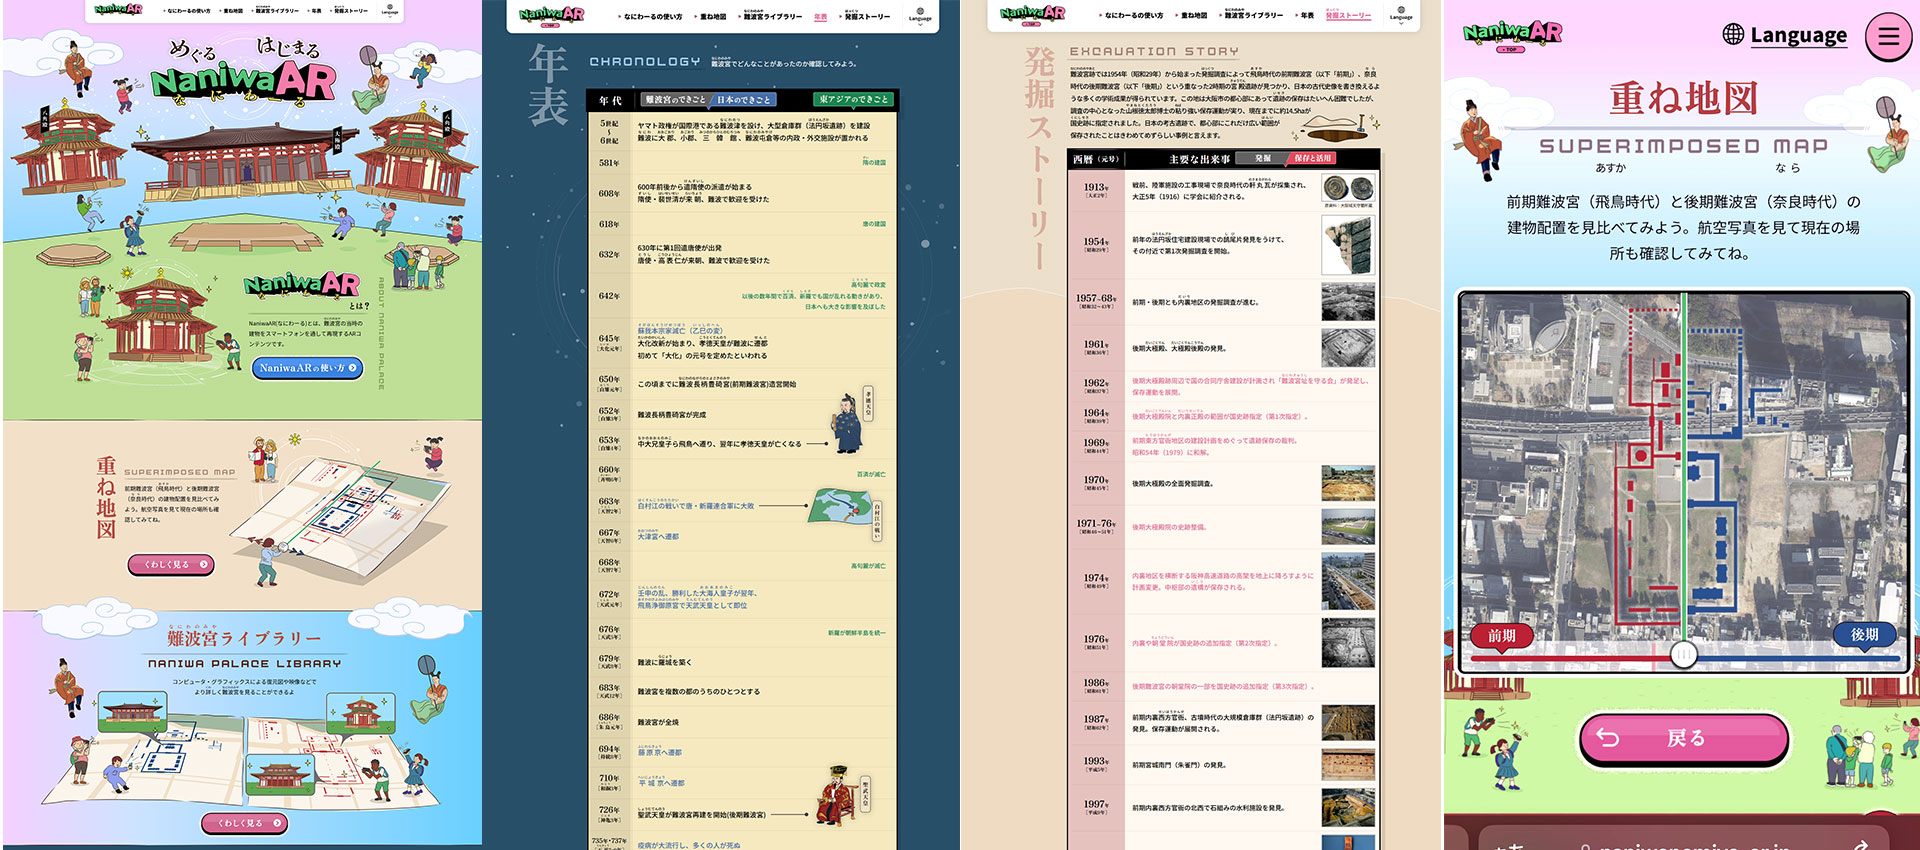Open the 1954 excavation find thumbnail

[1348, 246]
